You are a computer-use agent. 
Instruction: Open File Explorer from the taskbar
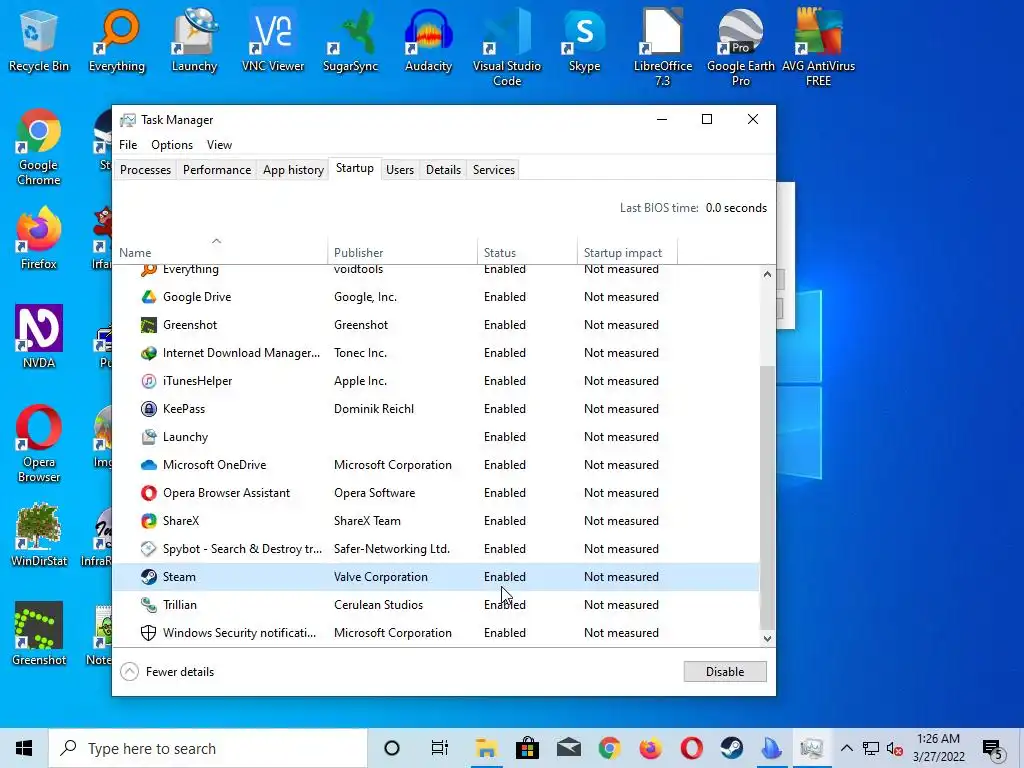point(487,748)
